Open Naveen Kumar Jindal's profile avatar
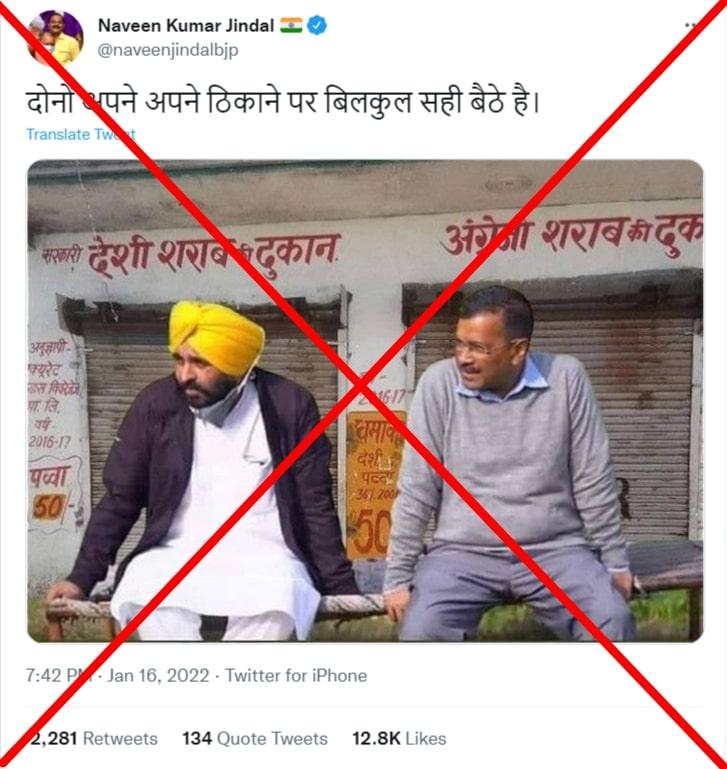 (x=55, y=37)
